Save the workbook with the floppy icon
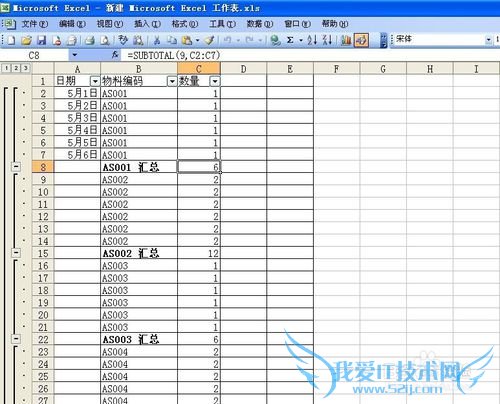Viewport: 500px width, 404px height. [x=41, y=40]
